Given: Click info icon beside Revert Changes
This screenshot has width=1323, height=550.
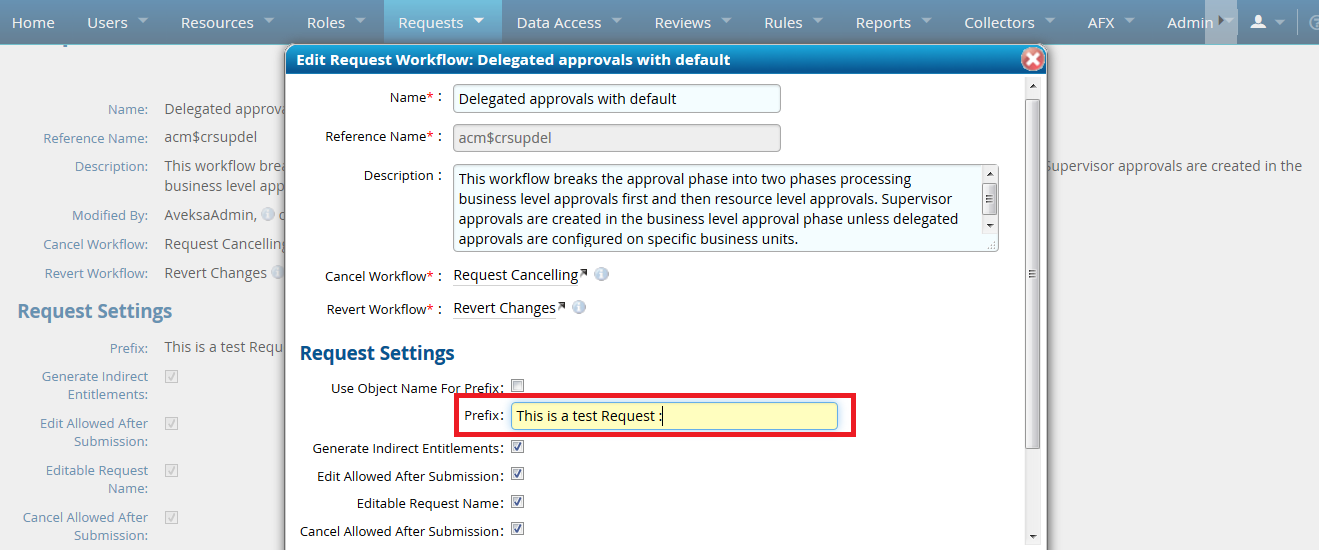Looking at the screenshot, I should click(578, 308).
